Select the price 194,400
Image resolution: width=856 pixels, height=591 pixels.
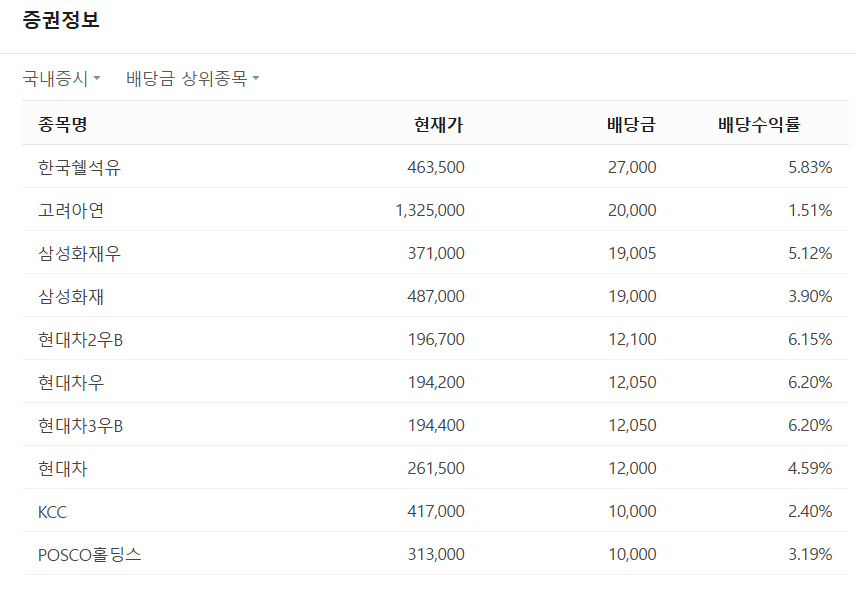[x=436, y=425]
